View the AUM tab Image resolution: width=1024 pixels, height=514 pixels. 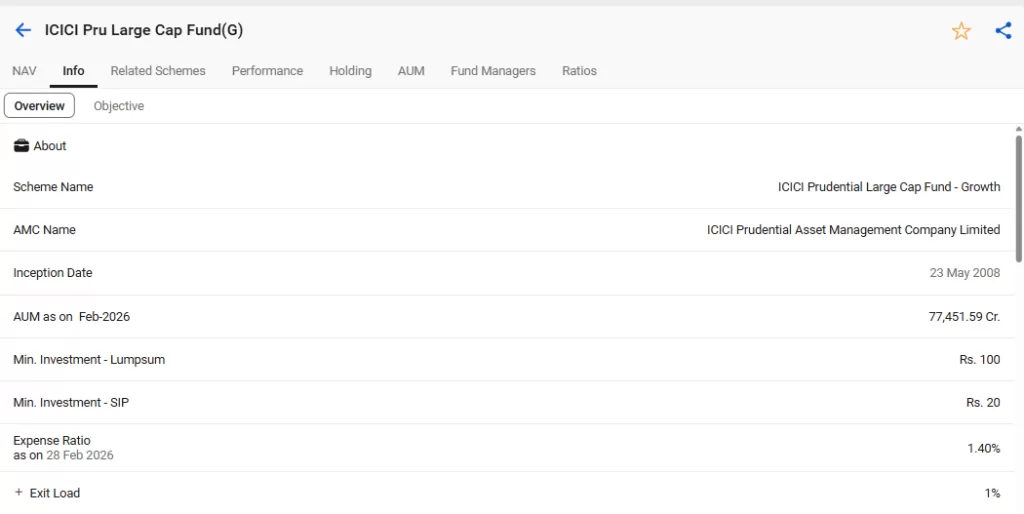pyautogui.click(x=411, y=71)
